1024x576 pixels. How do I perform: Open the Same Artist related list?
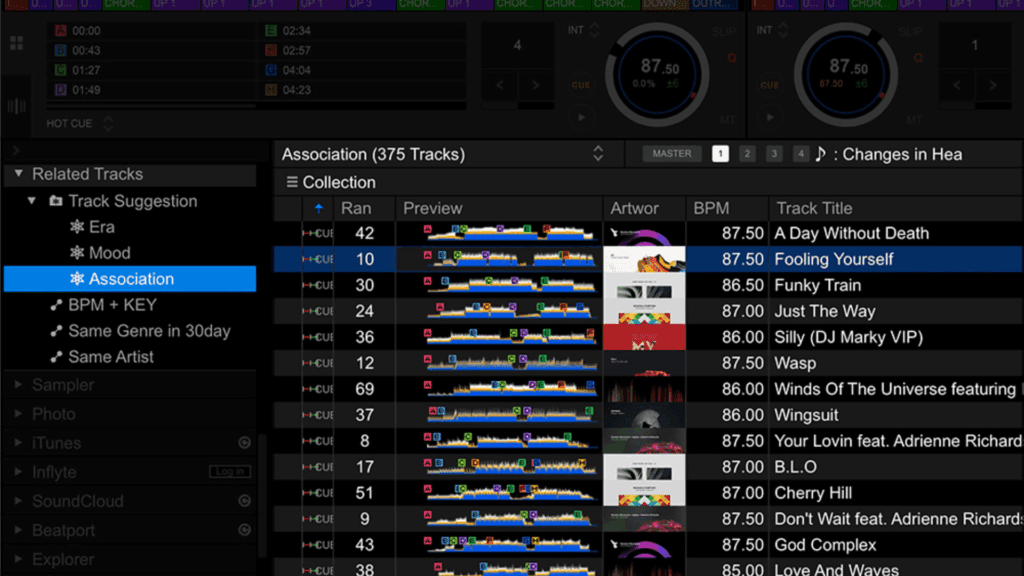coord(110,357)
